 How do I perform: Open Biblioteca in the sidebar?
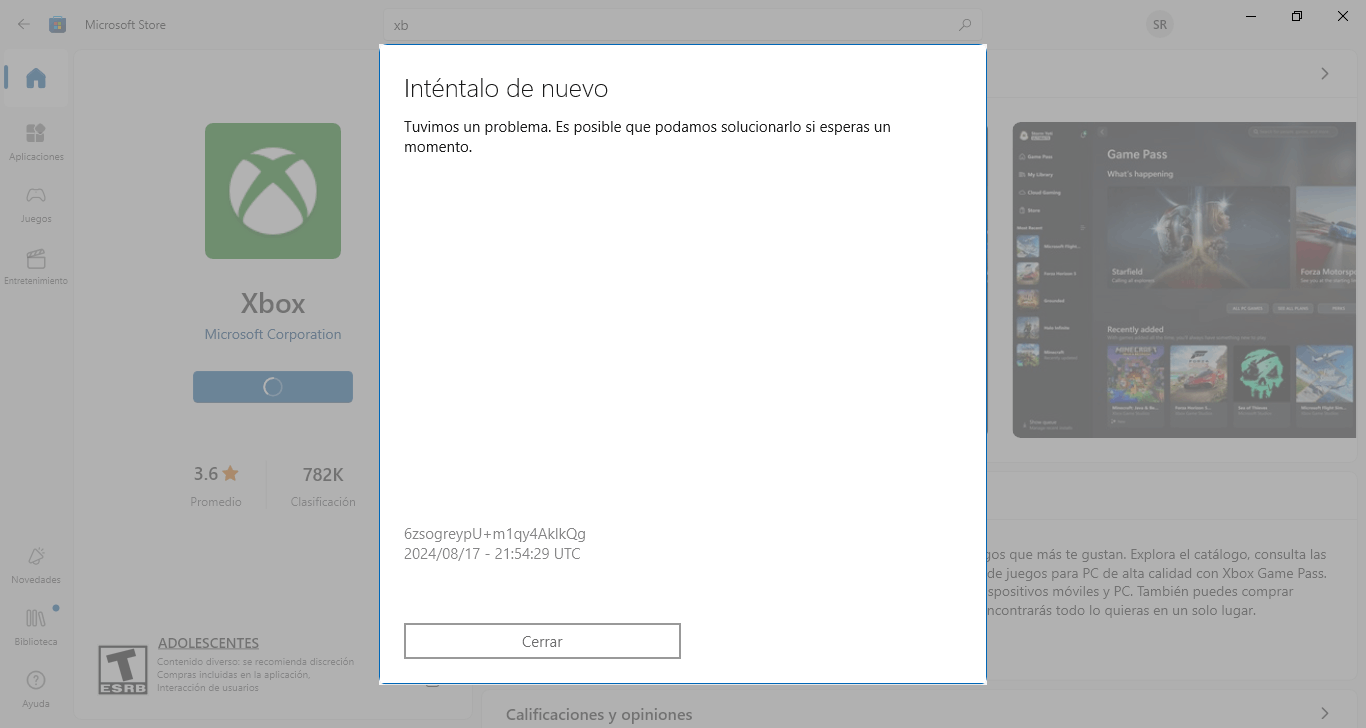point(36,627)
